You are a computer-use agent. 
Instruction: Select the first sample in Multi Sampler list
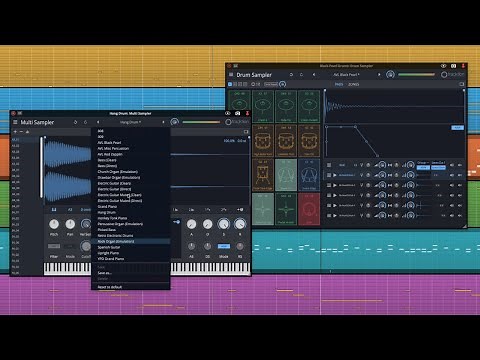[25, 140]
